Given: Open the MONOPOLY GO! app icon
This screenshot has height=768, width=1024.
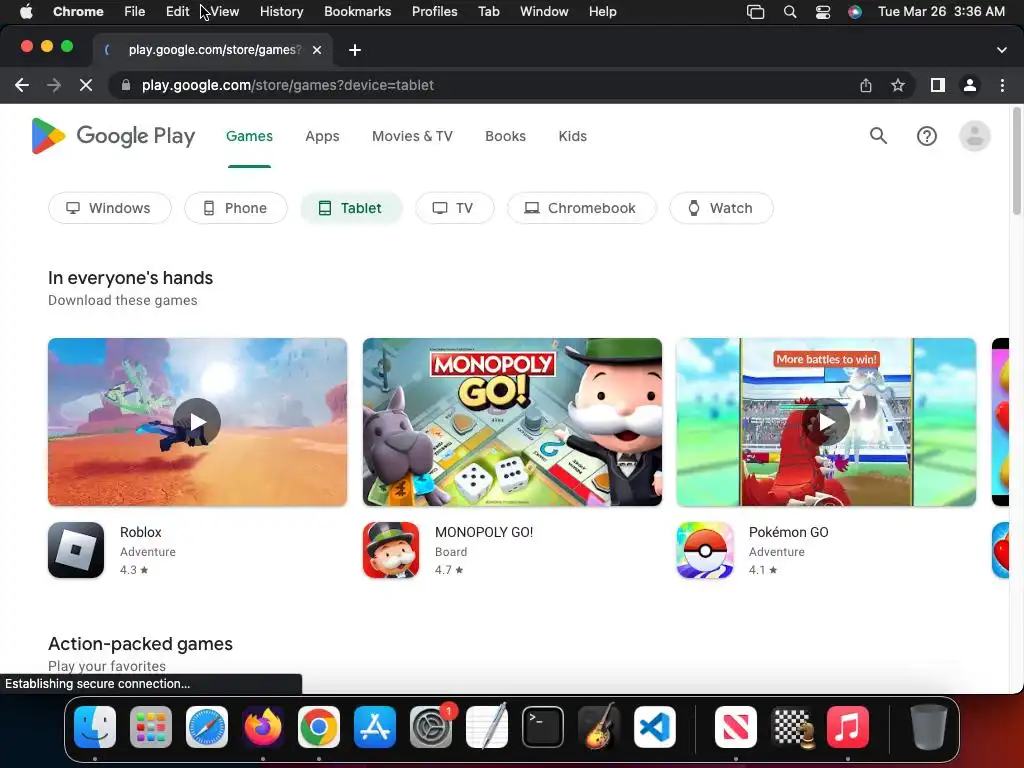Looking at the screenshot, I should (391, 550).
